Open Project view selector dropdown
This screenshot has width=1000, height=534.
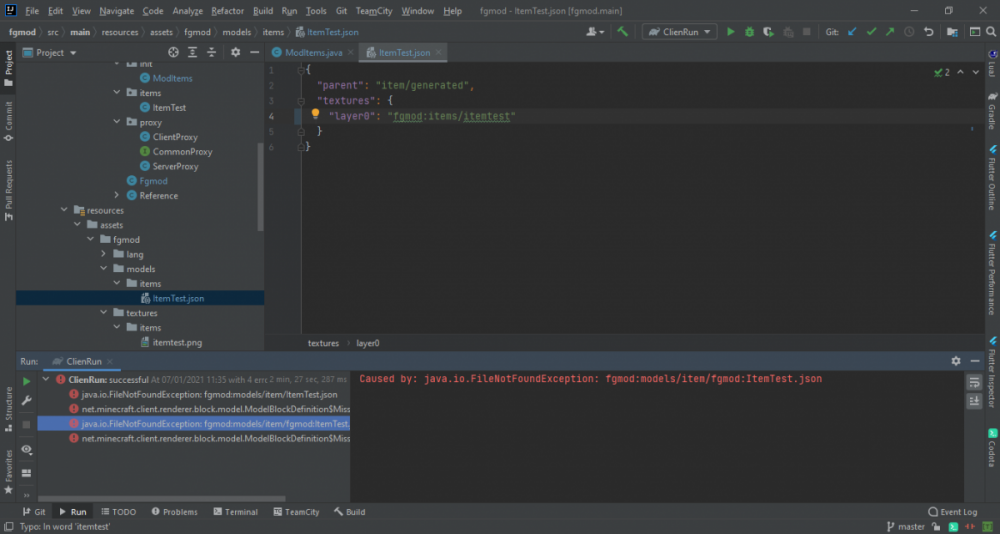(x=50, y=53)
